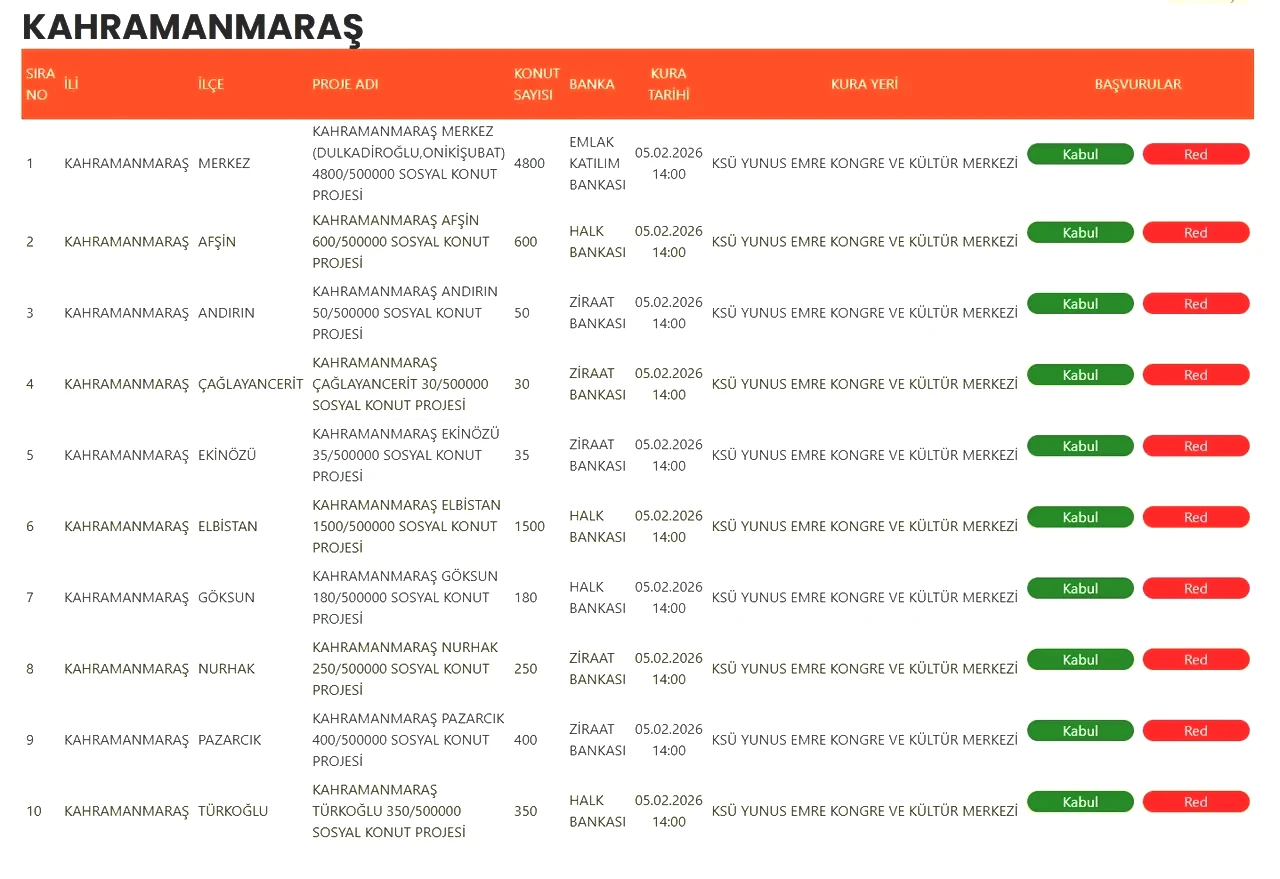Click Red for the NURHAK row
The image size is (1280, 879).
[x=1195, y=660]
